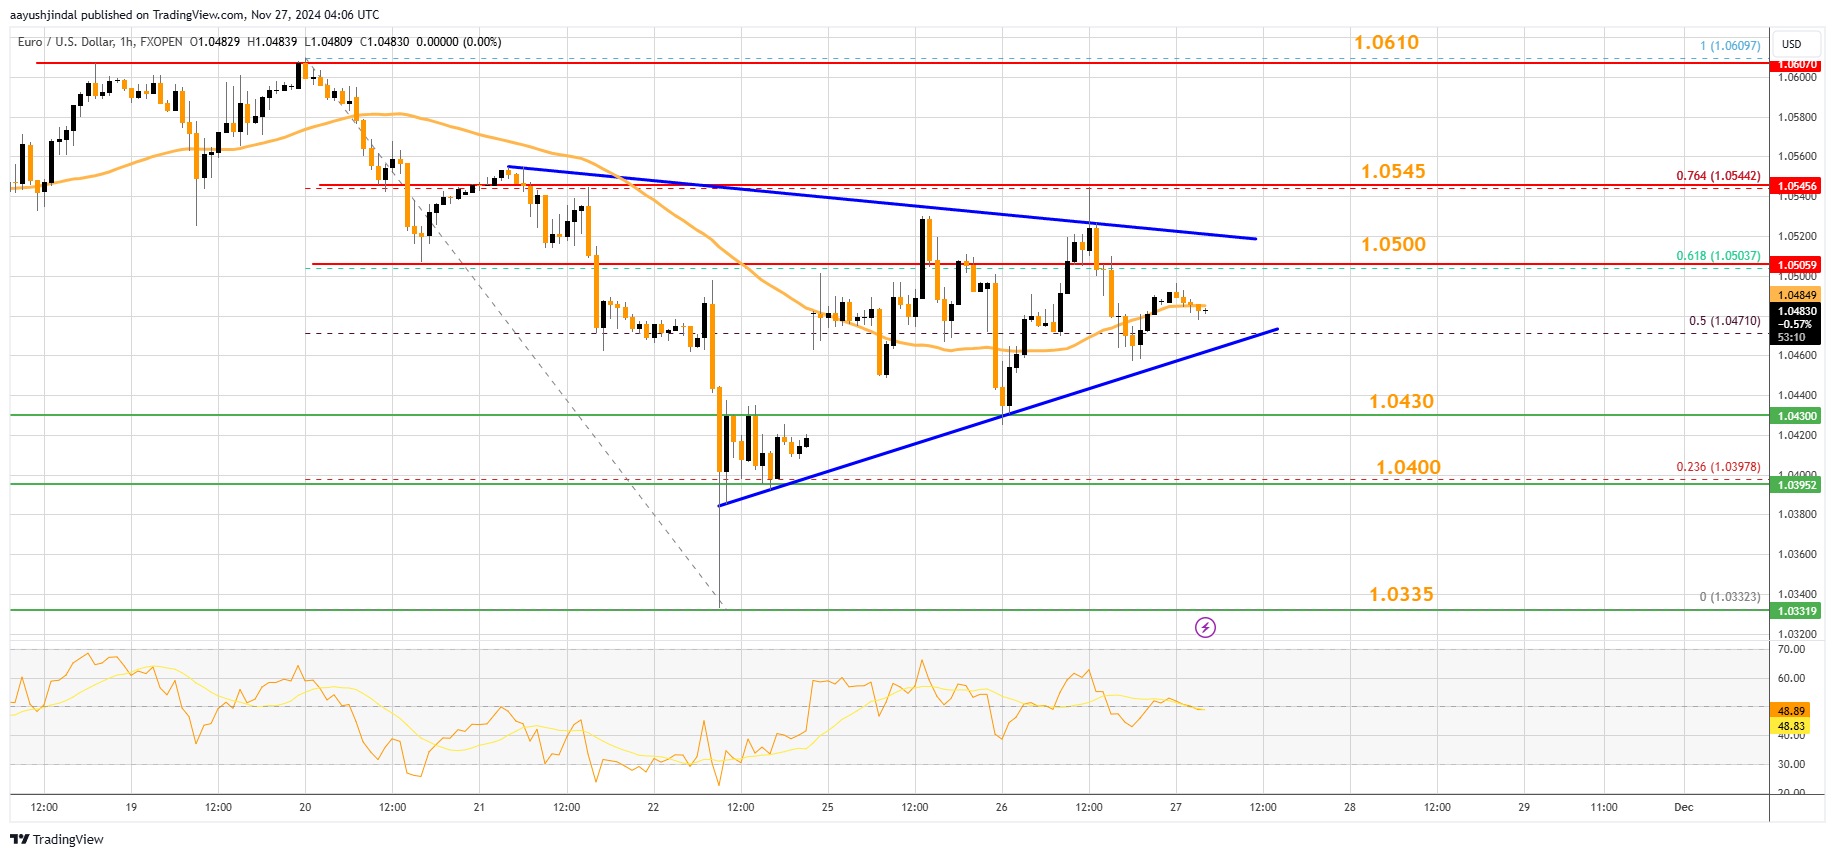Click the RSI 48.89 value tag
This screenshot has height=857, width=1835.
pyautogui.click(x=1790, y=712)
